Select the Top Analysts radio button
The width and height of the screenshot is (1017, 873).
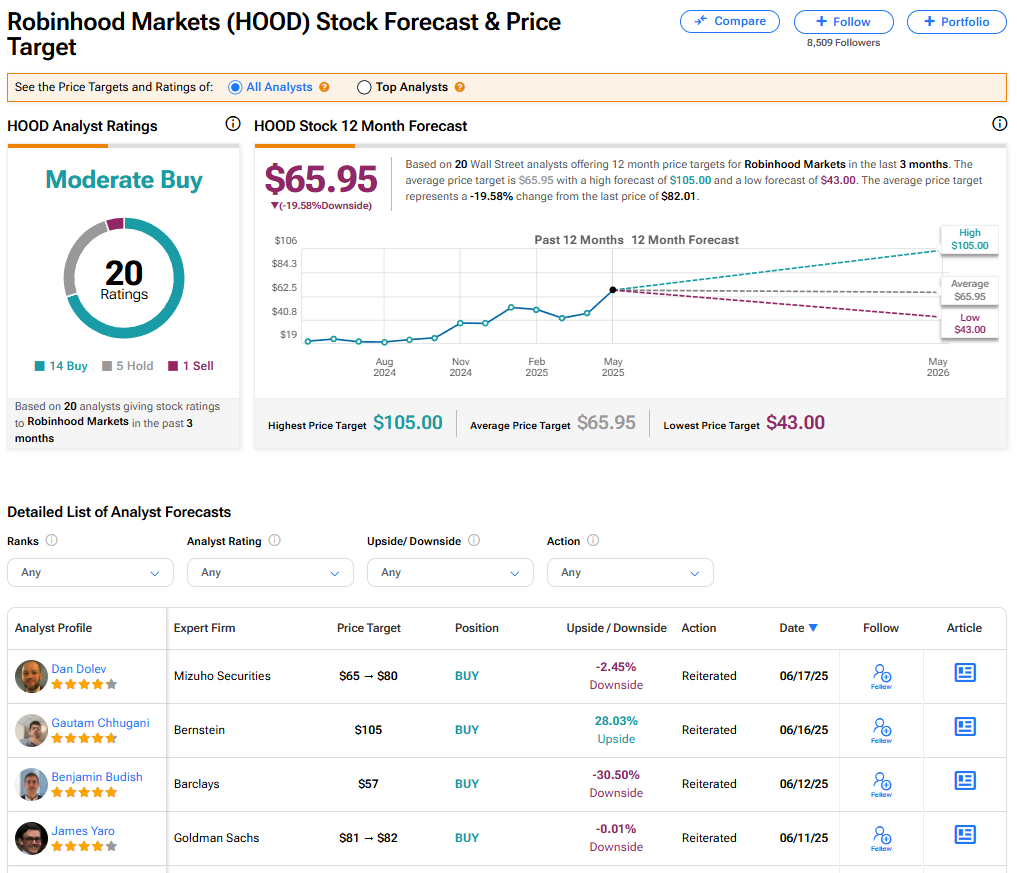coord(364,88)
